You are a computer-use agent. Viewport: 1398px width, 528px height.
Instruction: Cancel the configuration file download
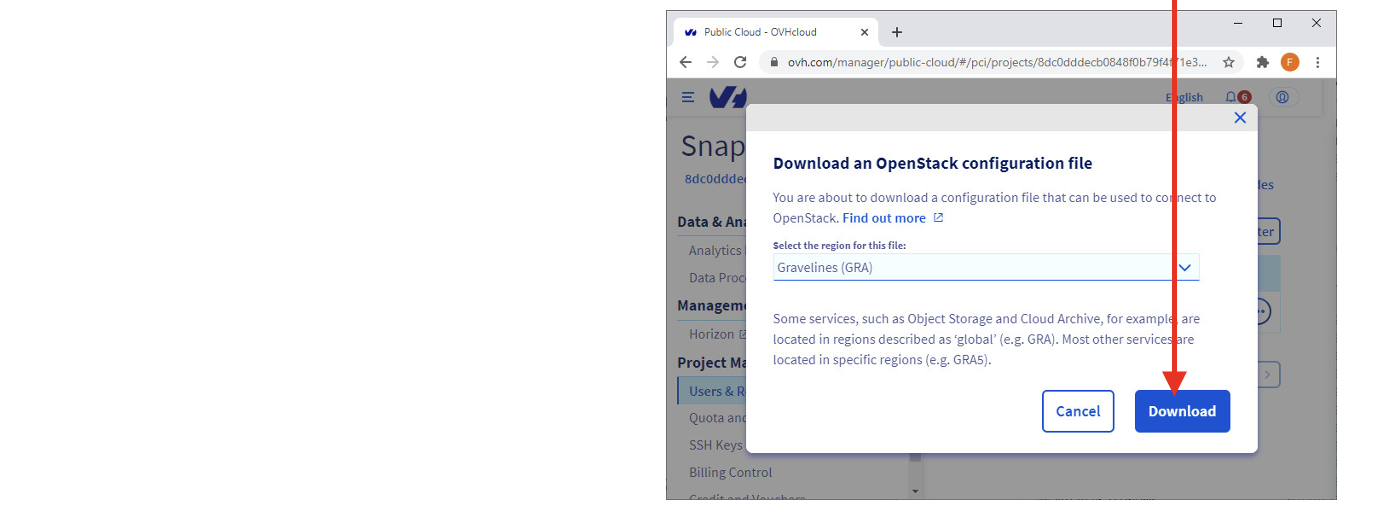(x=1077, y=411)
